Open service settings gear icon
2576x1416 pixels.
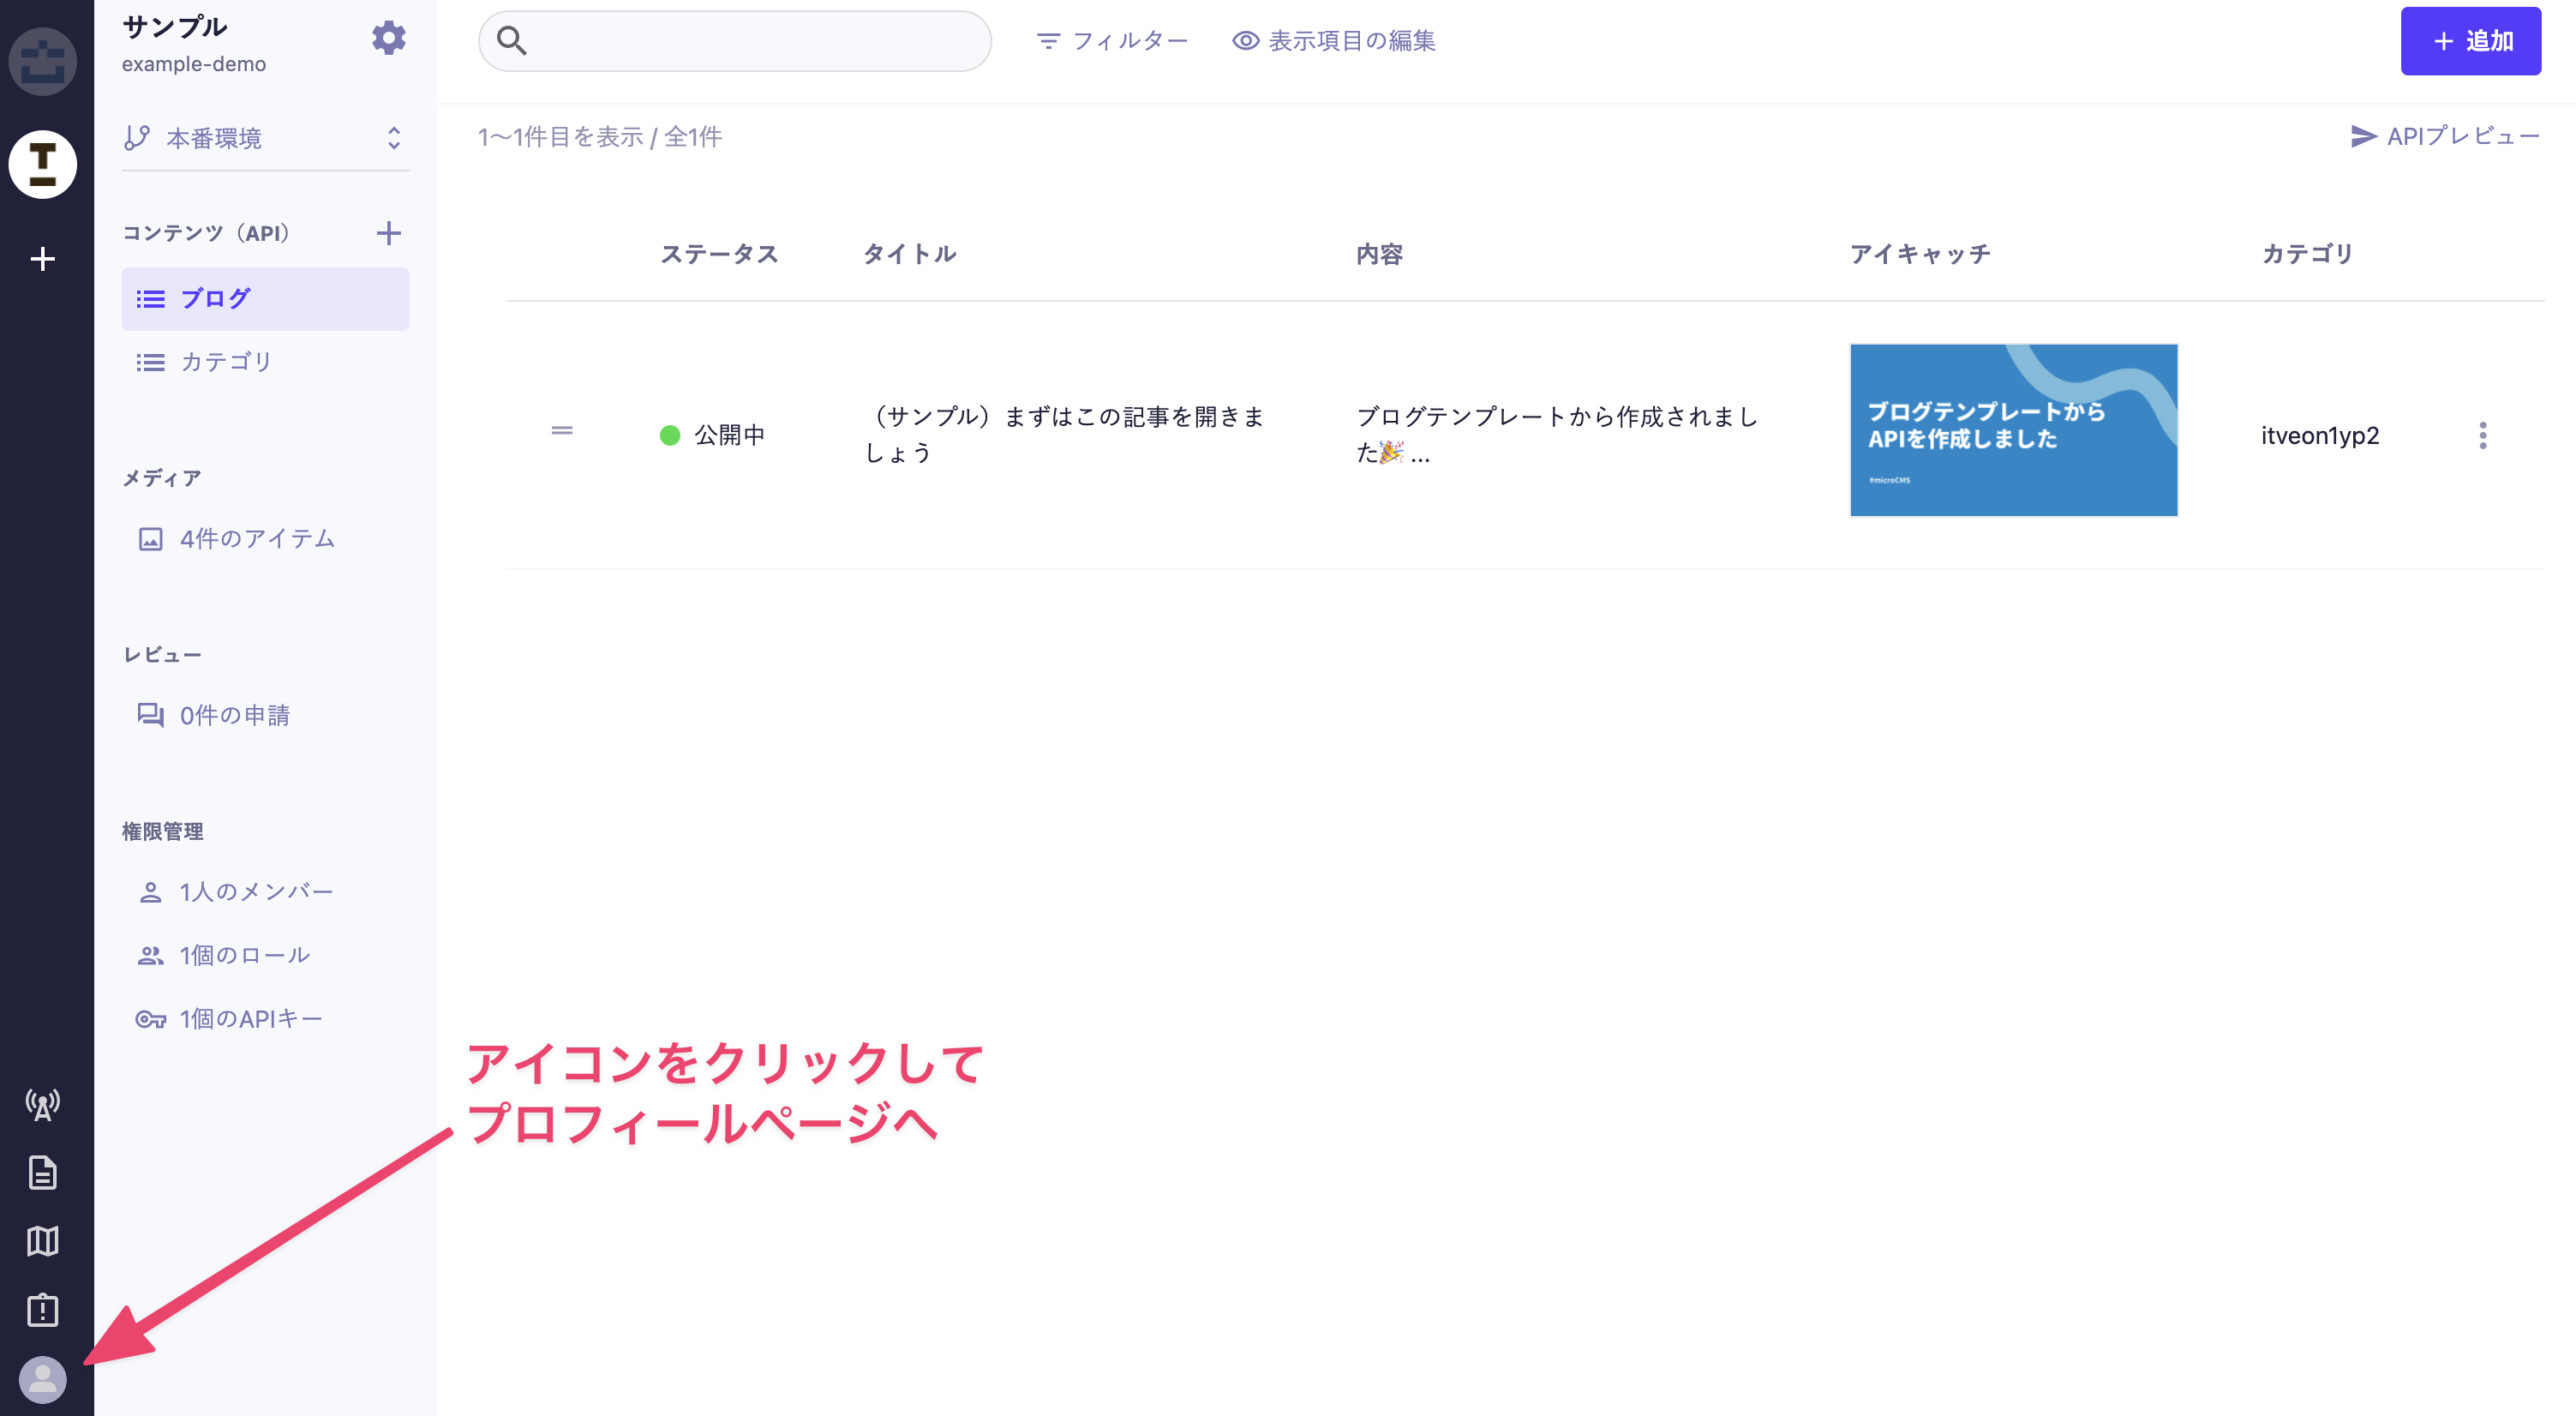(x=389, y=39)
